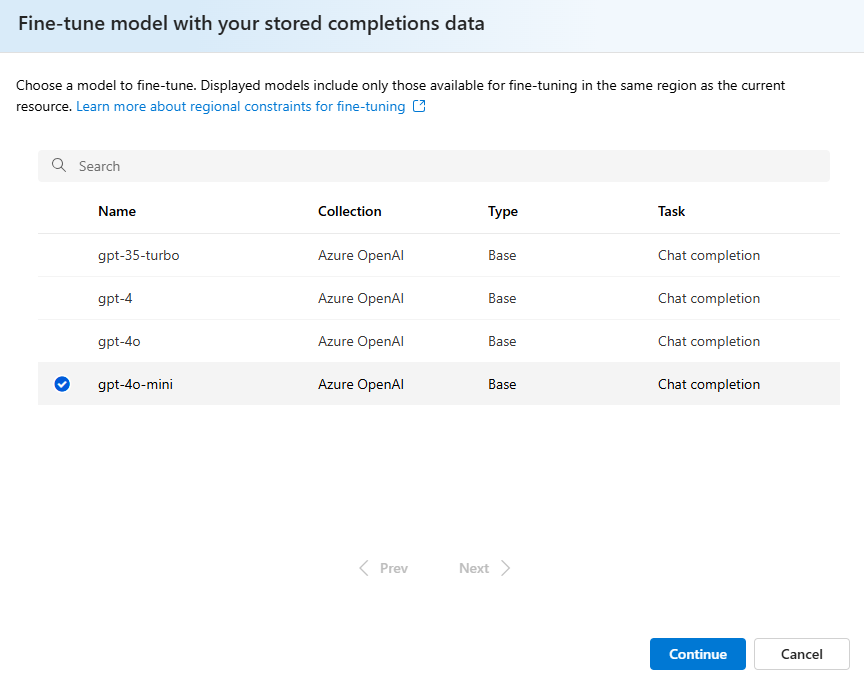Viewport: 864px width, 679px height.
Task: Click the gpt-4o-mini model name
Action: [x=135, y=384]
